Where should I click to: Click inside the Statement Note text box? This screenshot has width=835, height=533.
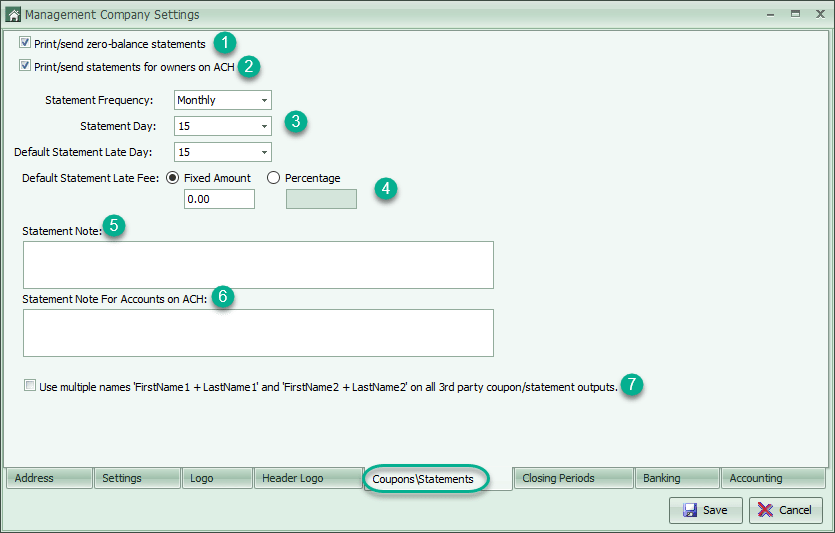[258, 265]
